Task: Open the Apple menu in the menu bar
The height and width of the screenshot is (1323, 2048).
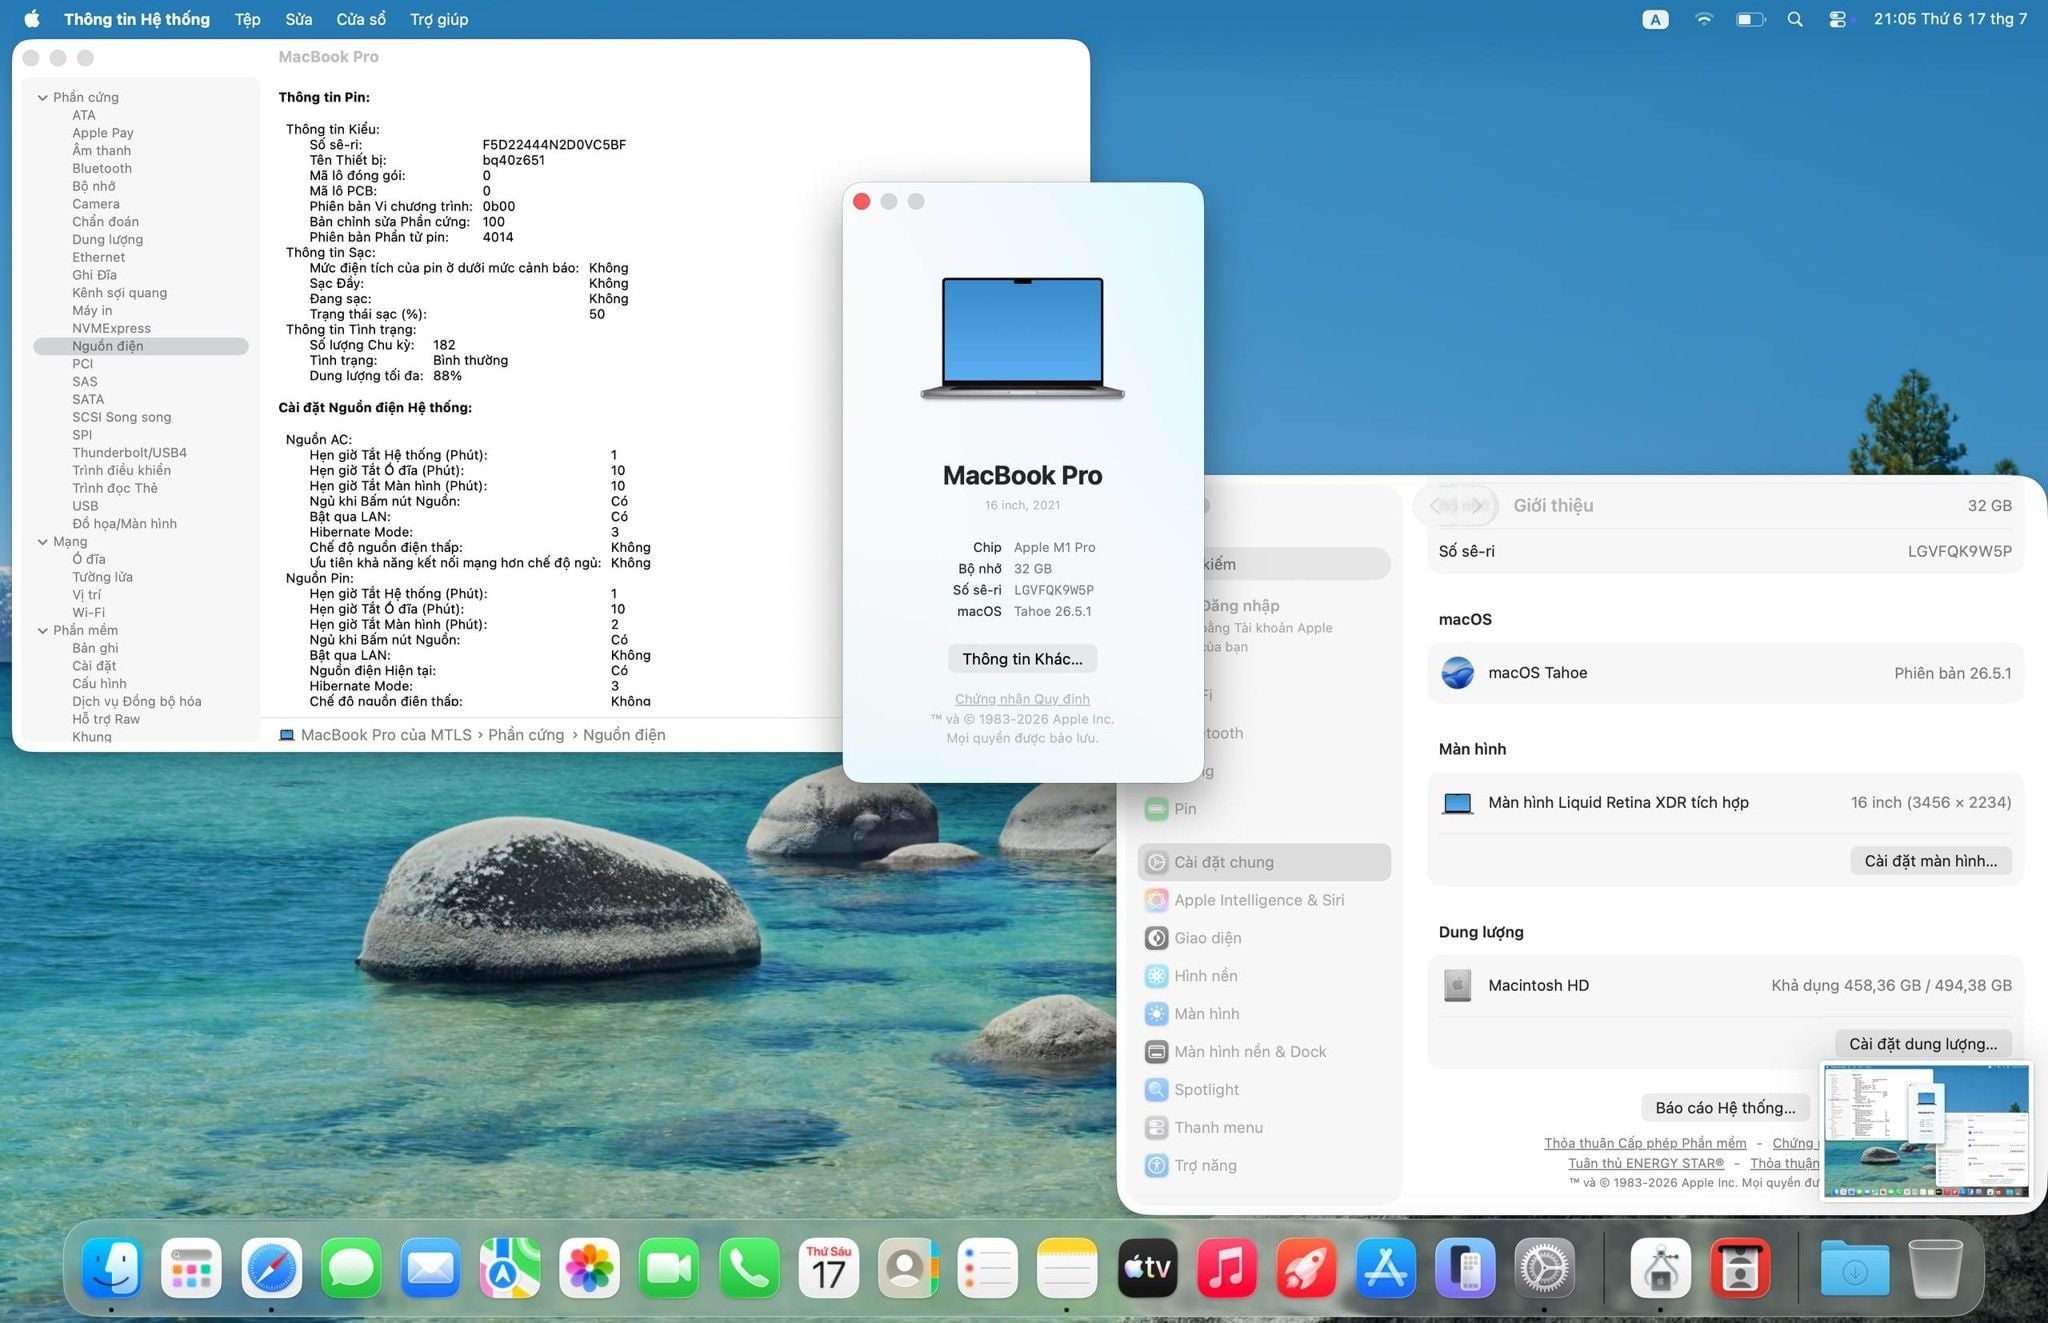Action: point(32,19)
